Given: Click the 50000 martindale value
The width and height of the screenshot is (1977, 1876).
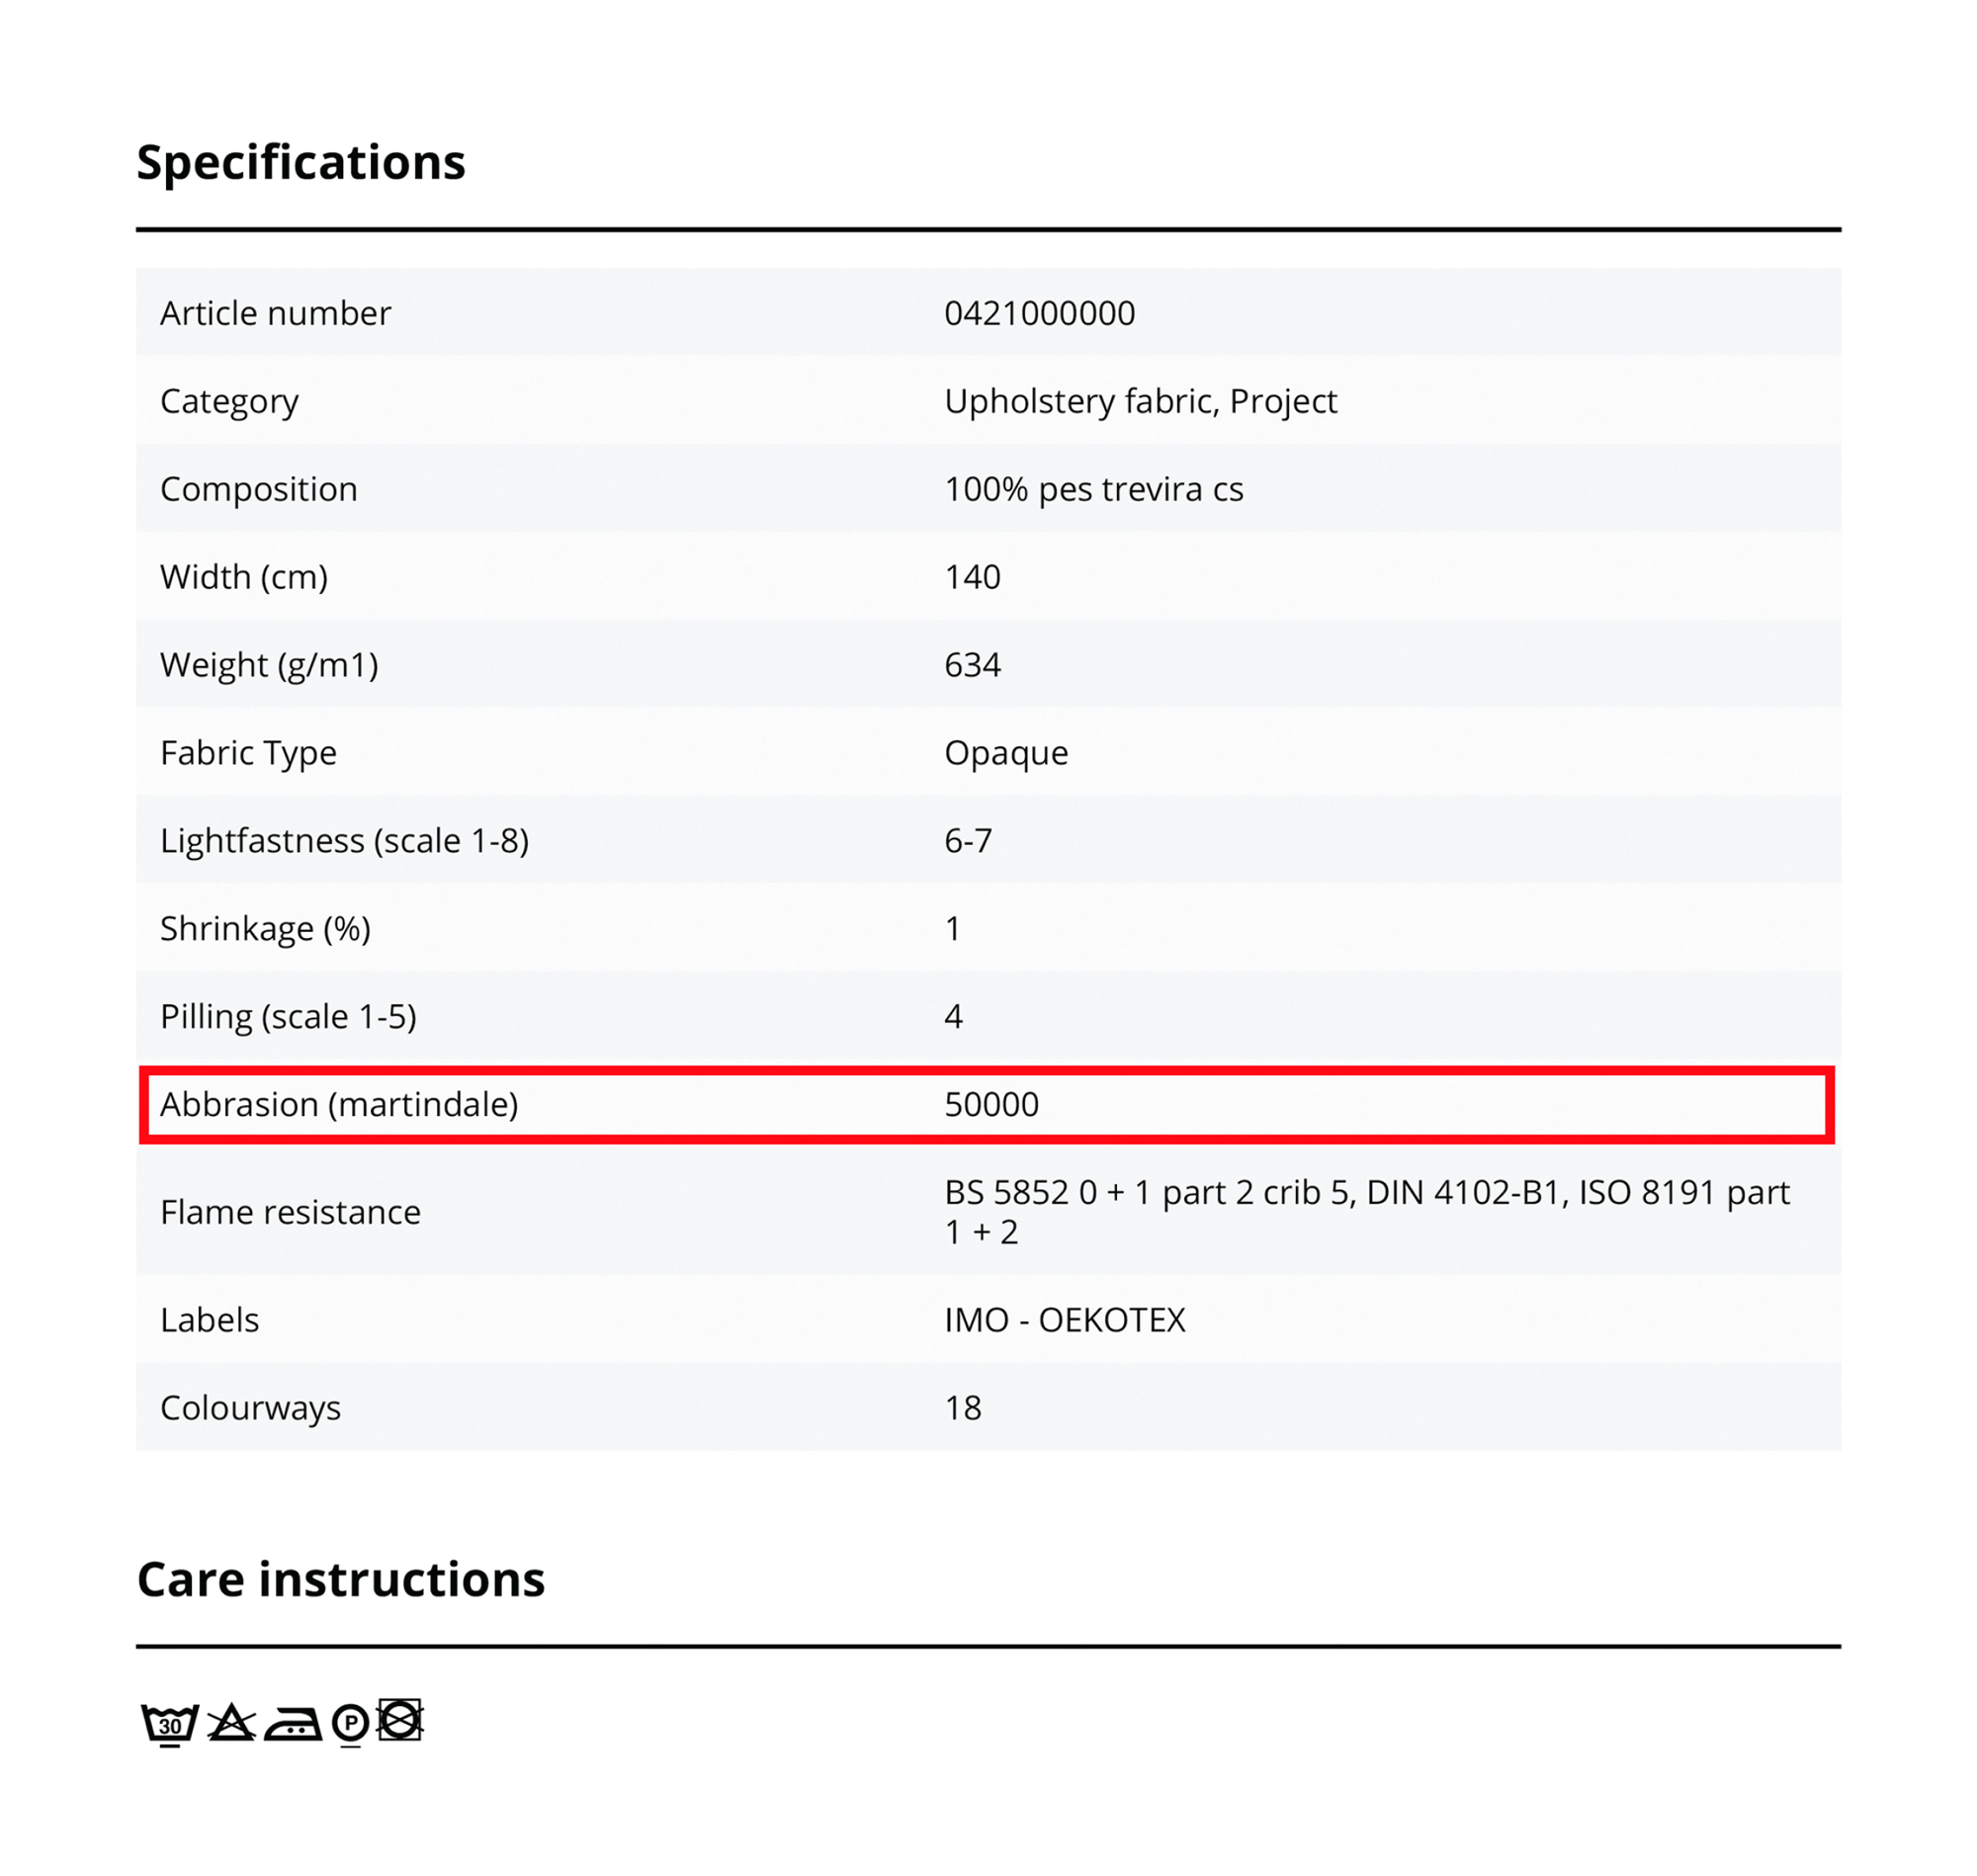Looking at the screenshot, I should click(991, 1104).
